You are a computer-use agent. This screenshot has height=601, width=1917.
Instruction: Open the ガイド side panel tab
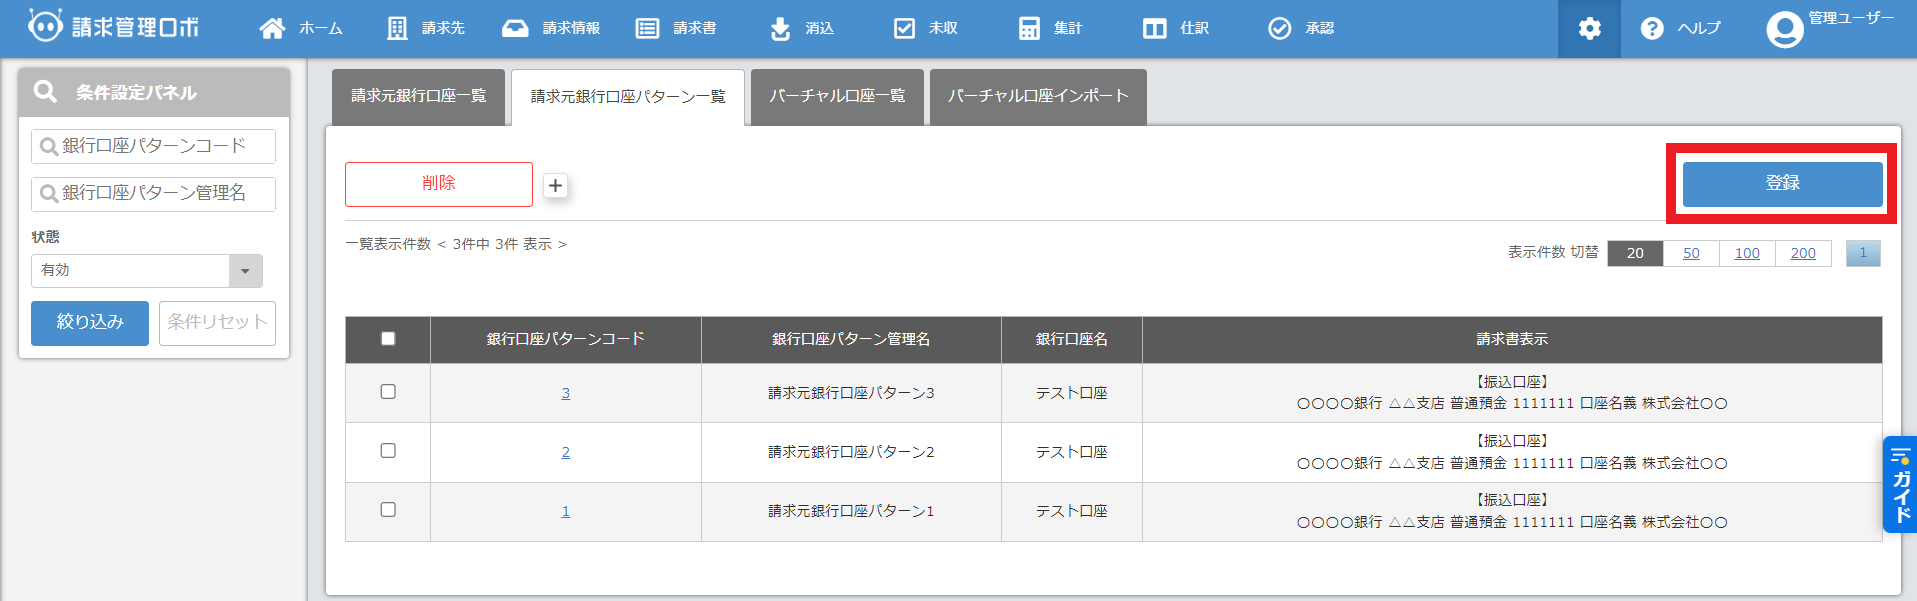click(x=1900, y=484)
